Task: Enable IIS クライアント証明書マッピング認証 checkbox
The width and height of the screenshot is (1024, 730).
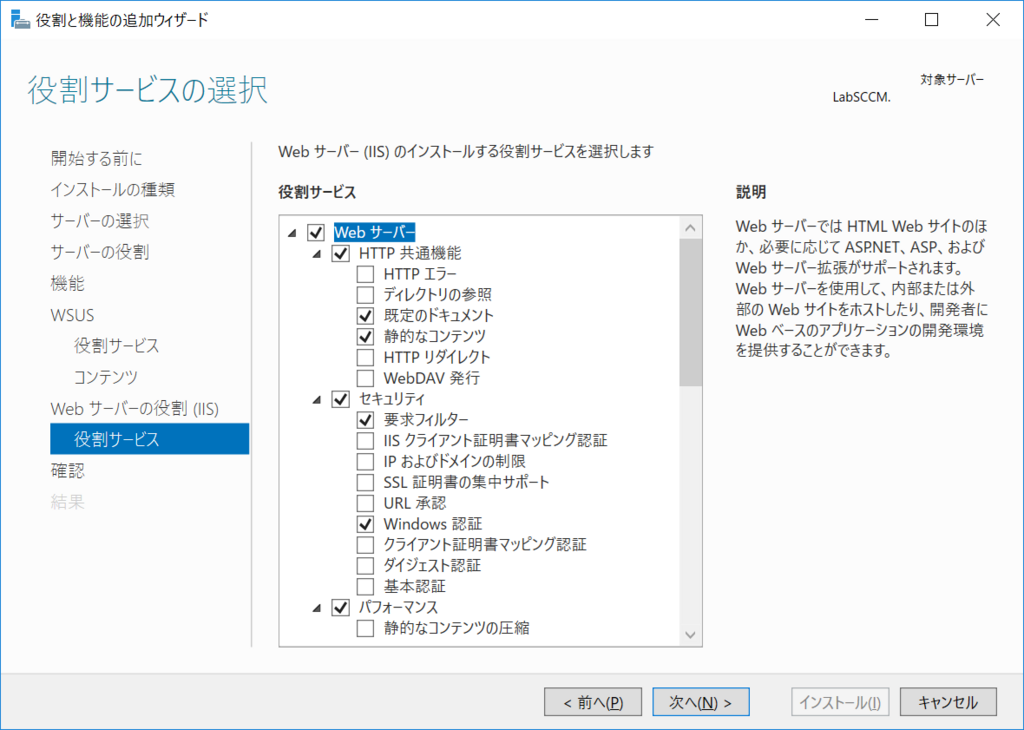Action: tap(366, 440)
